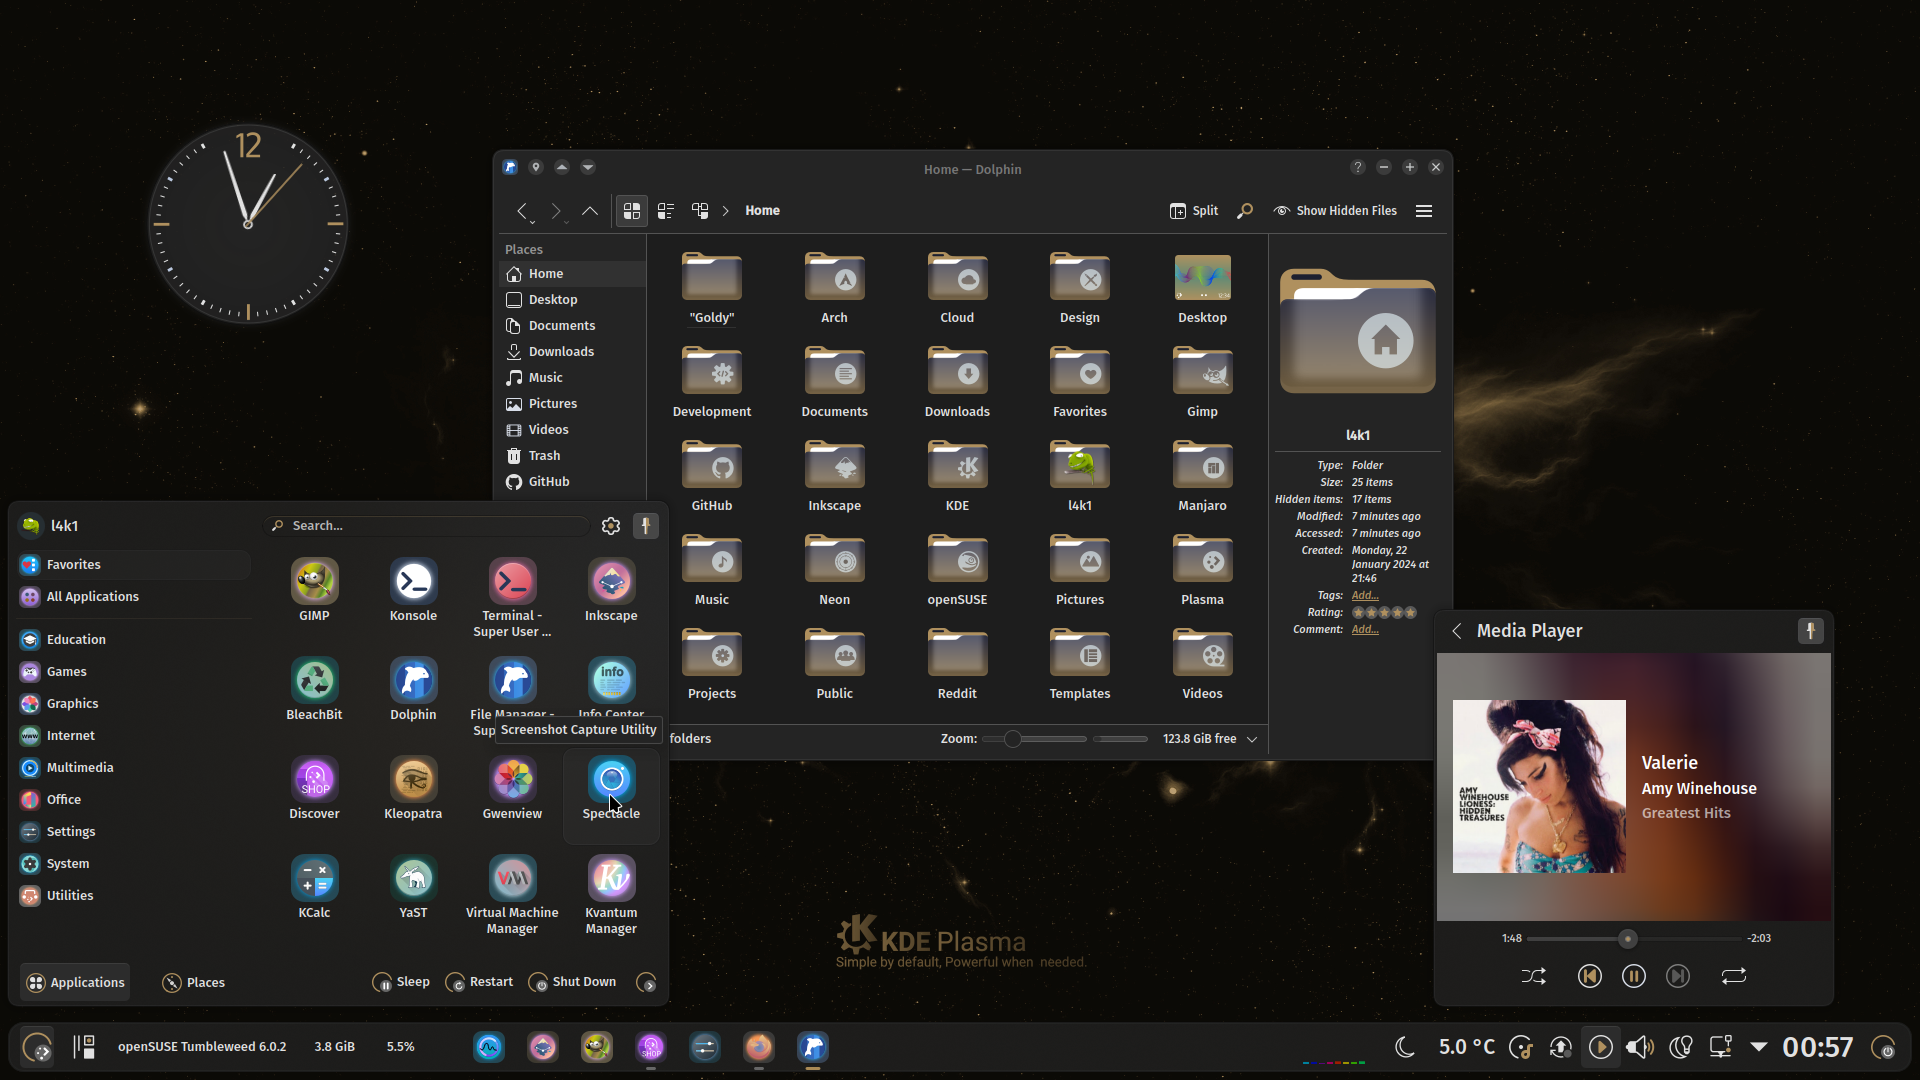Screen dimensions: 1920x1080
Task: Go back from Media Player view
Action: (1457, 631)
